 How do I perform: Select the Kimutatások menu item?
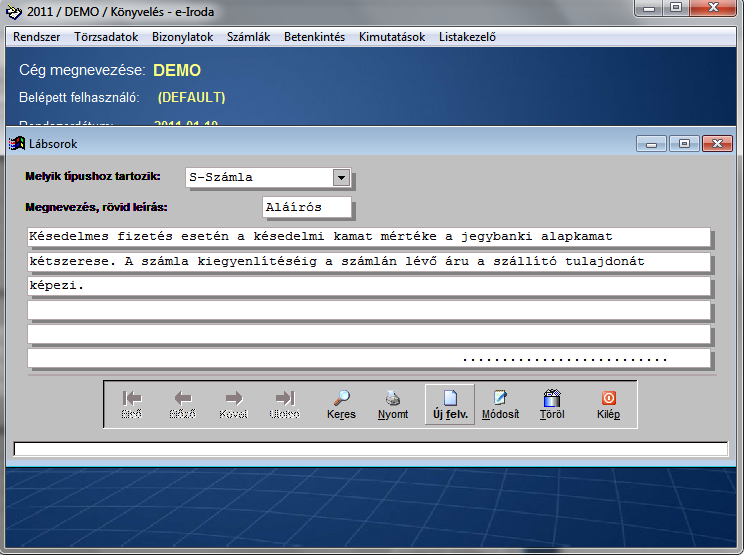392,37
